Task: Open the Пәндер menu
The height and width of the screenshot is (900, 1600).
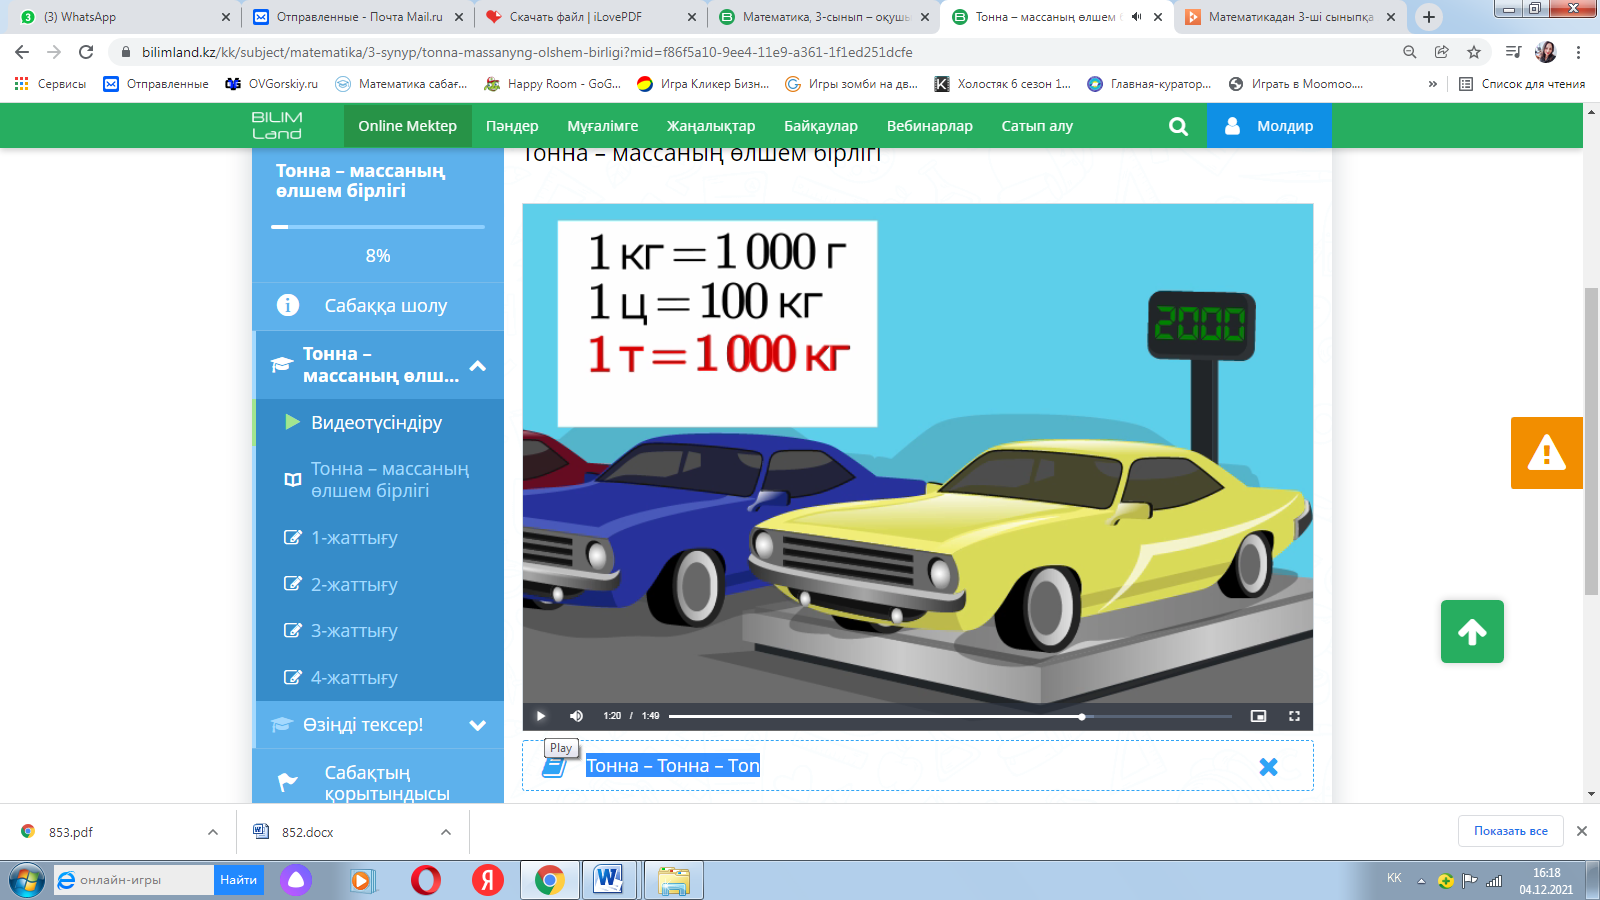Action: (x=512, y=126)
